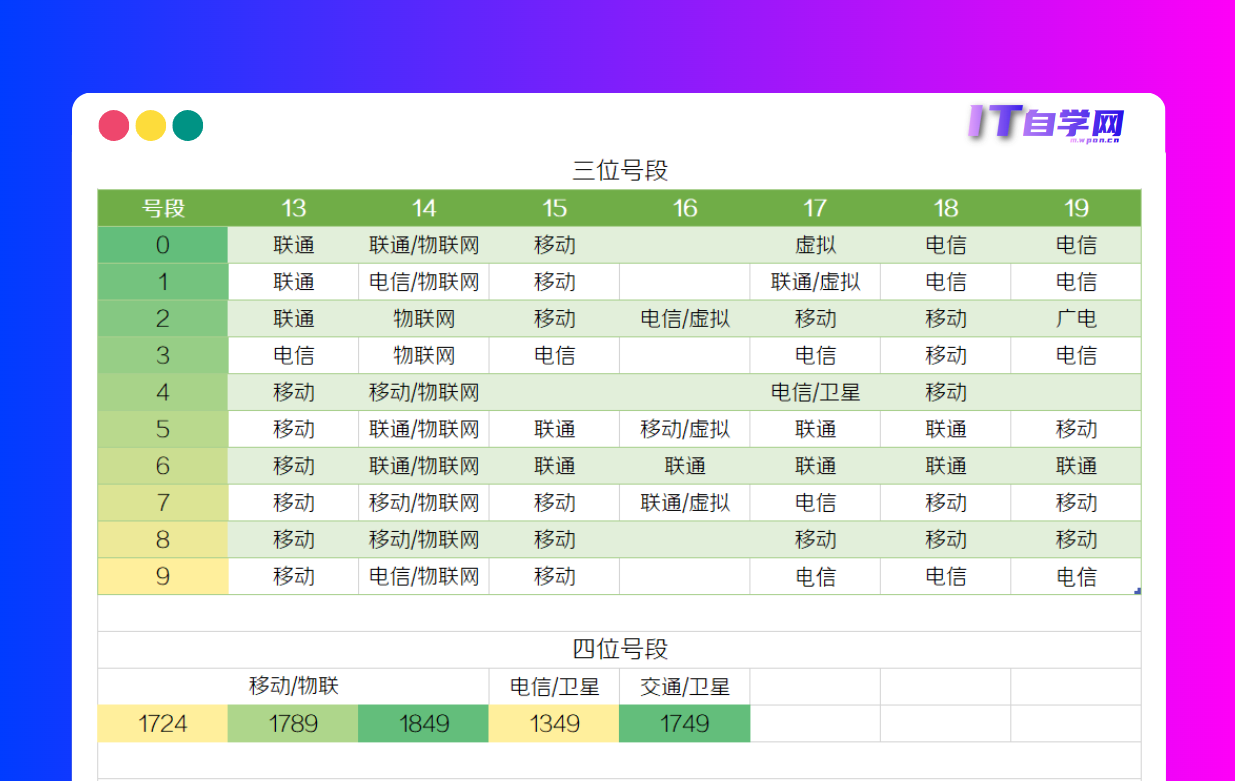Select the 联通/虚拟 cell in row 1

[815, 281]
